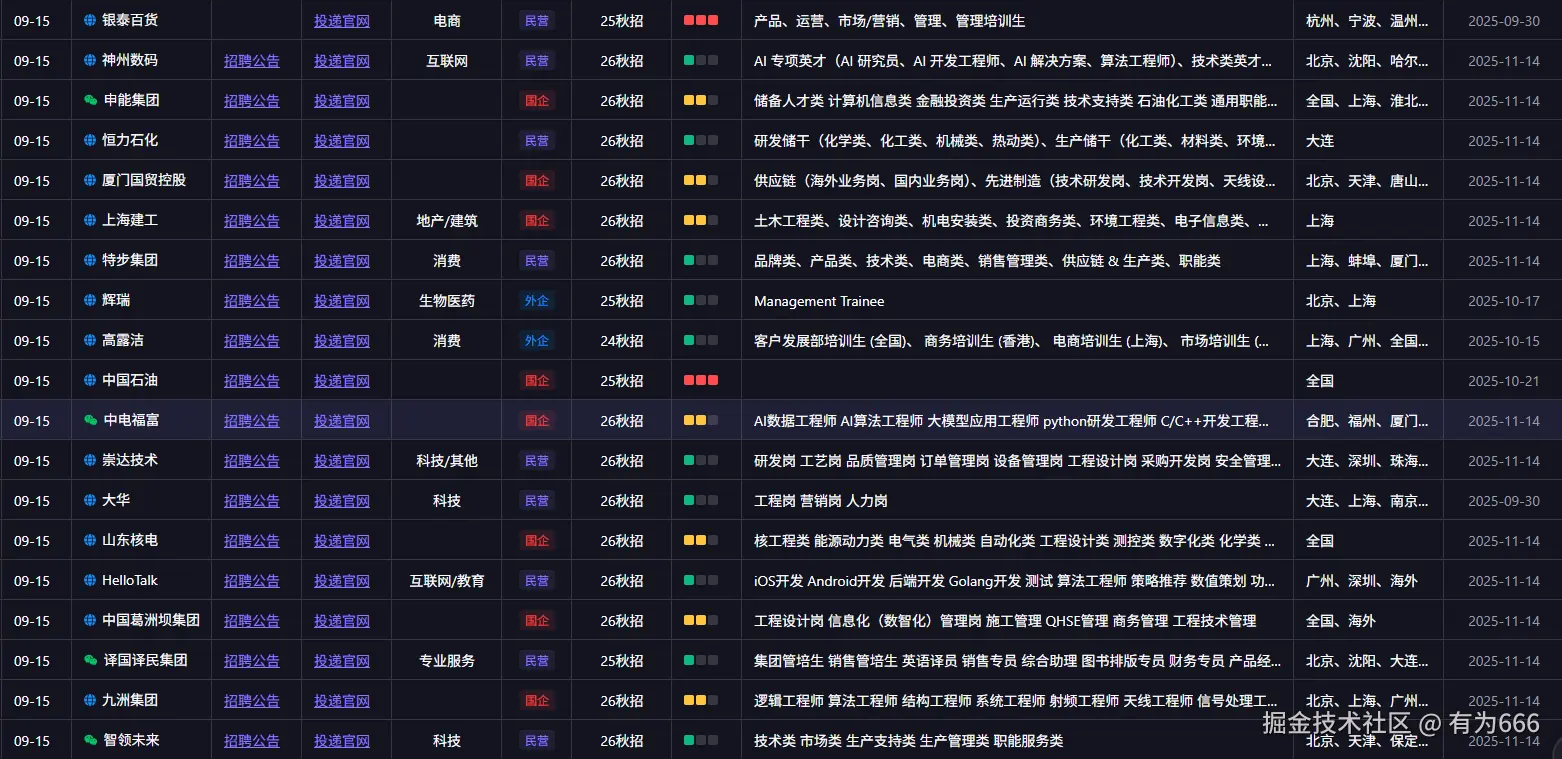Open 投递官网 link for HelloTalk
The width and height of the screenshot is (1562, 759).
click(x=342, y=581)
